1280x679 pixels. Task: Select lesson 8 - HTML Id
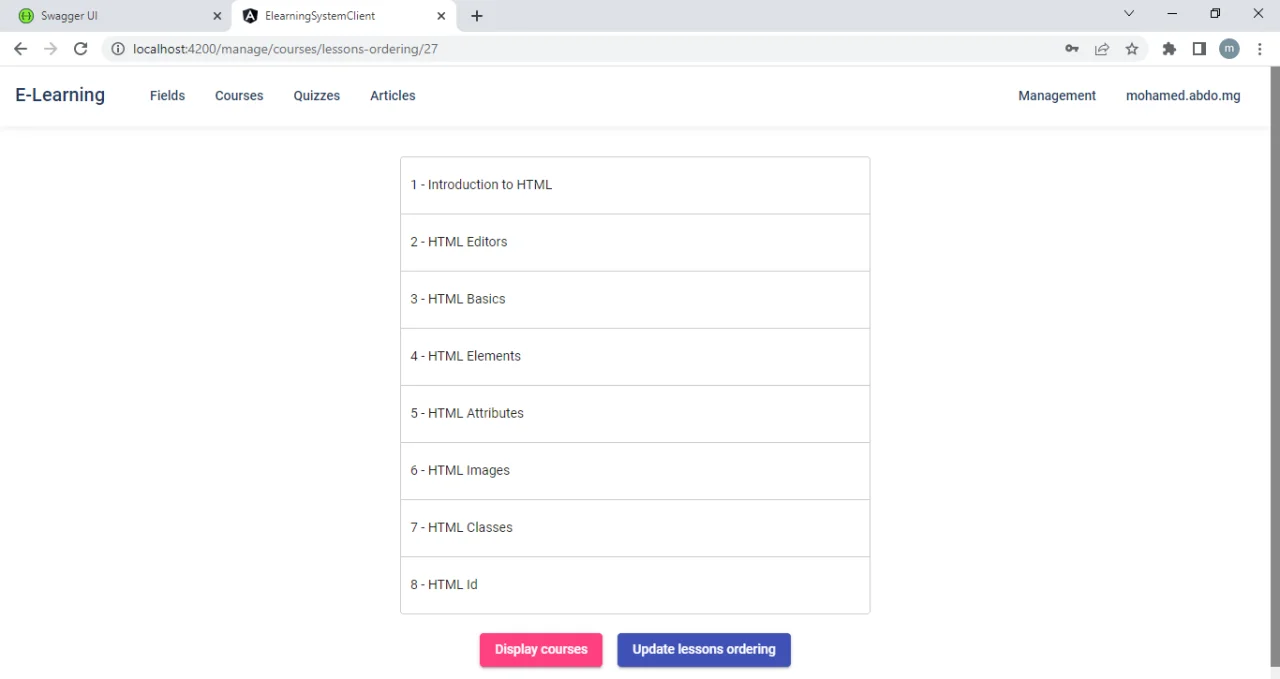[x=635, y=584]
